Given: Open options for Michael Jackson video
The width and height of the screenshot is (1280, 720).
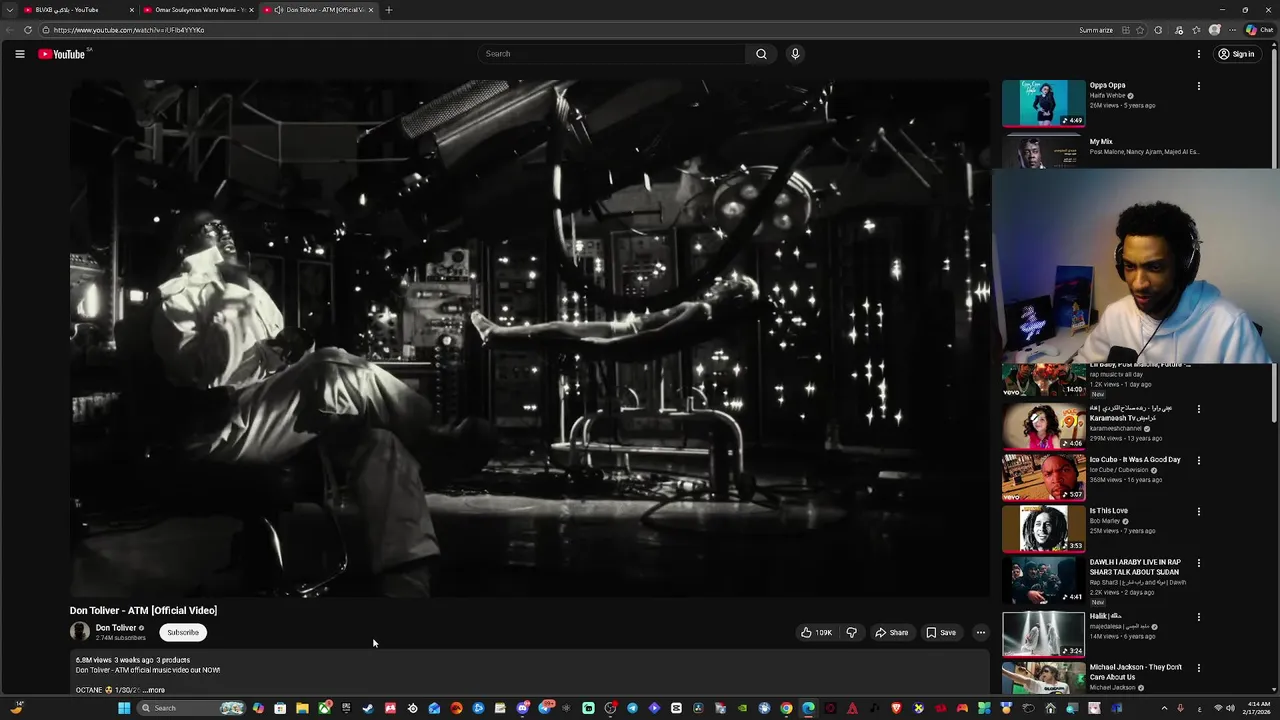Looking at the screenshot, I should point(1198,668).
